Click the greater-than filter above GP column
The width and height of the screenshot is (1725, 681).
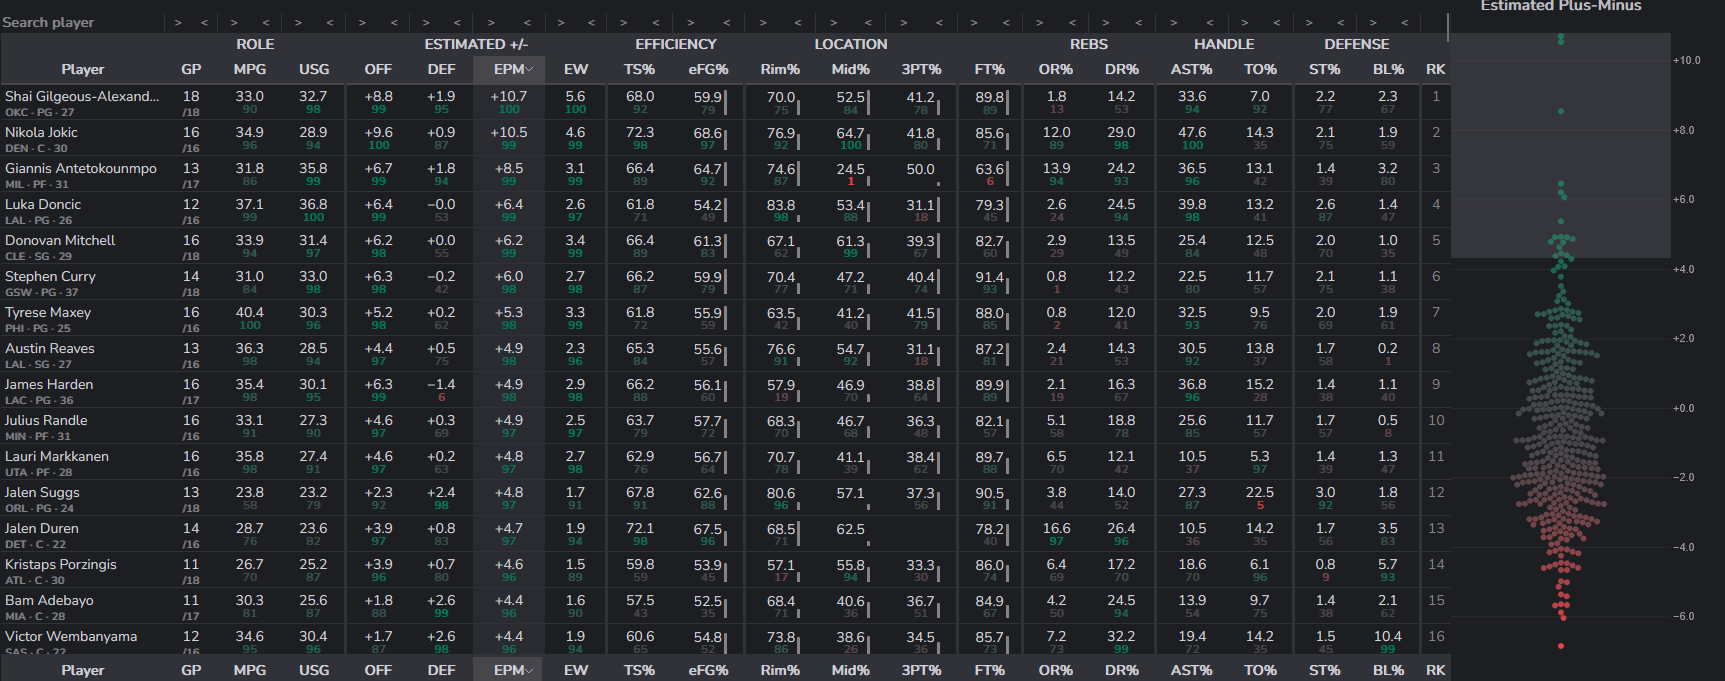click(178, 22)
